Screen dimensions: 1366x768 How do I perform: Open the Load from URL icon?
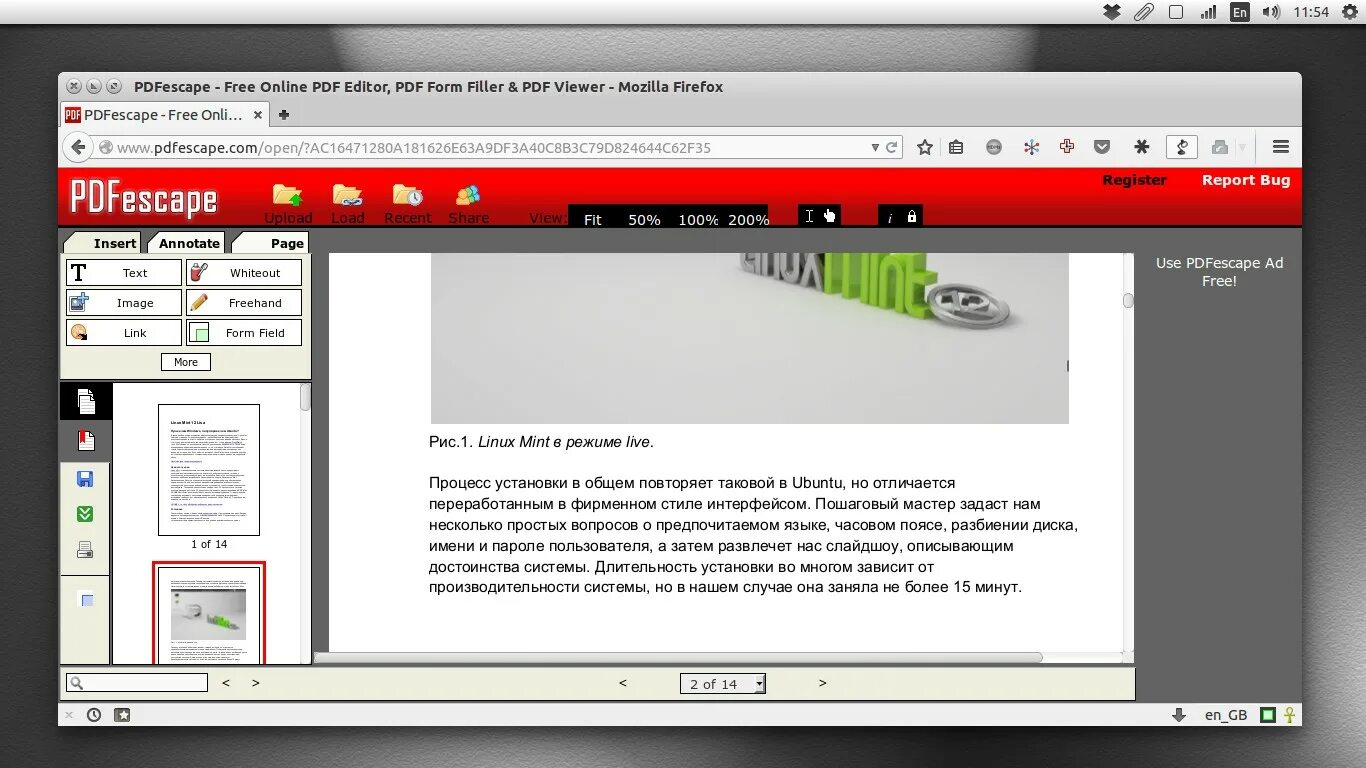pos(347,195)
